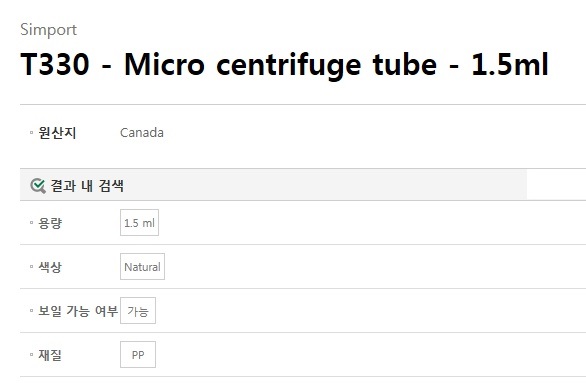Click the 결과 내 검색 heading text

(87, 186)
